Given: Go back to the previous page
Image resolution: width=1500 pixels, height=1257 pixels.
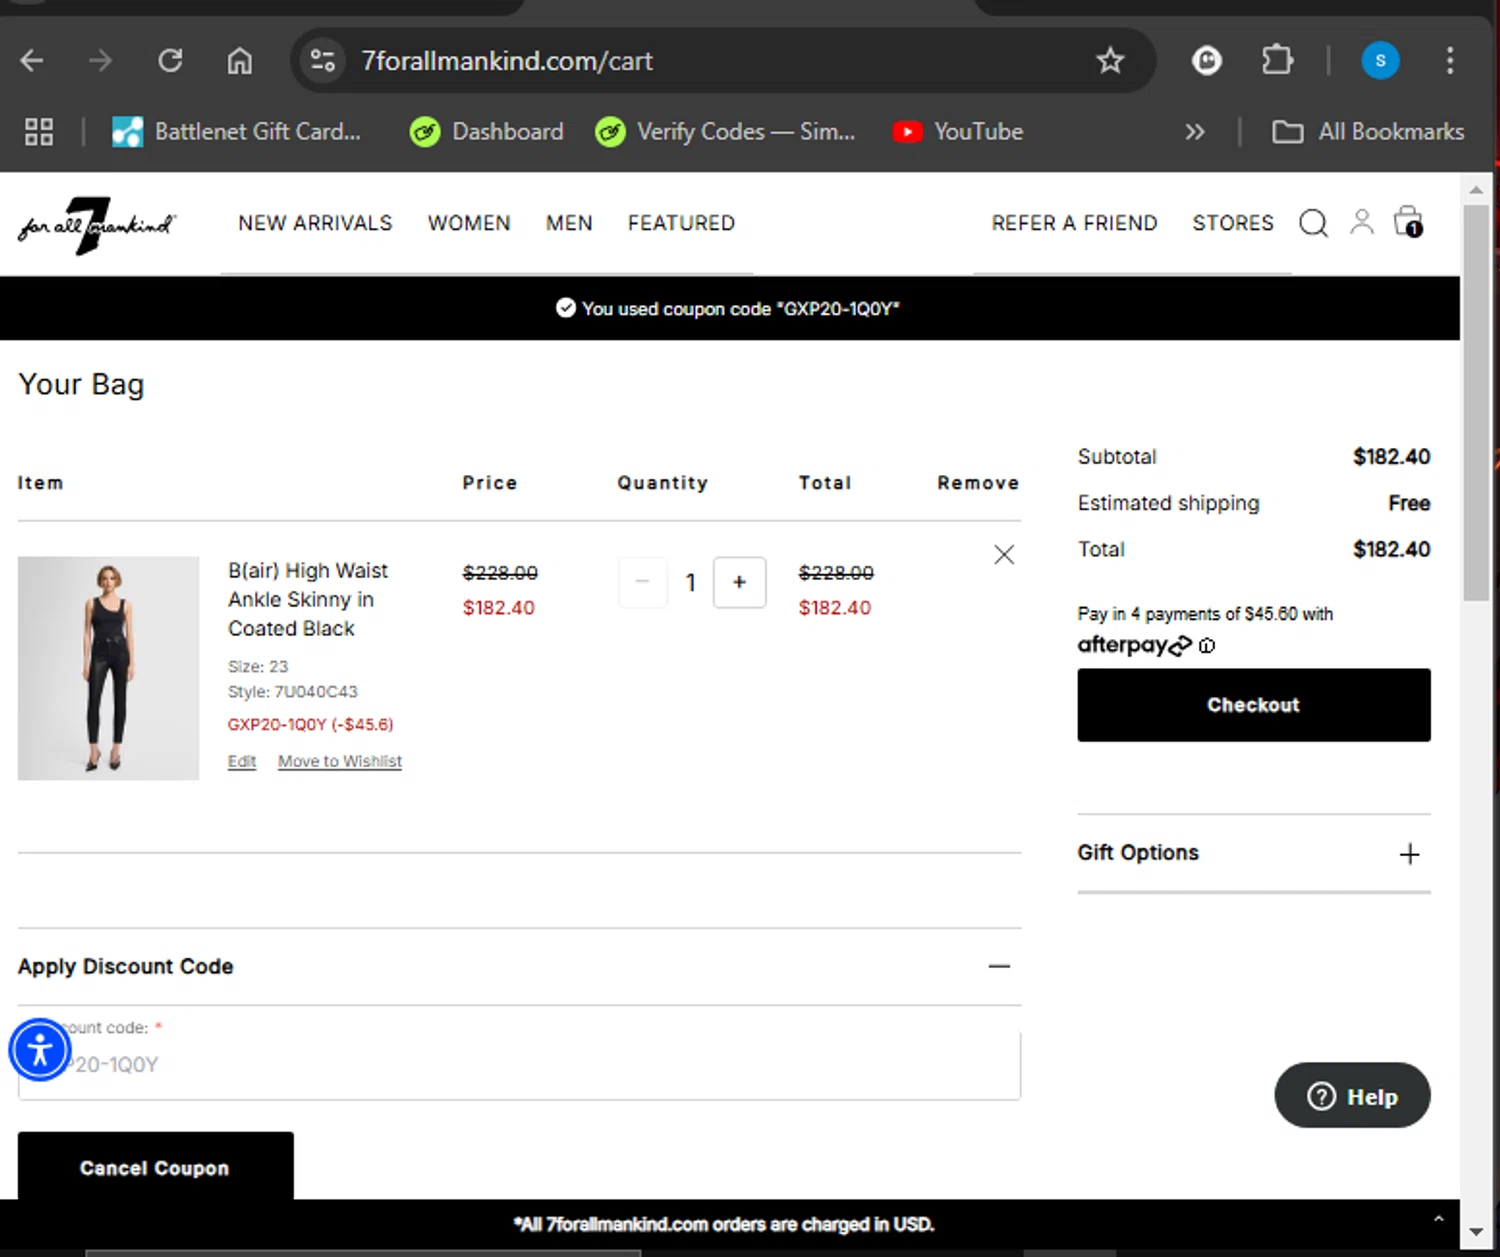Looking at the screenshot, I should click(x=32, y=61).
